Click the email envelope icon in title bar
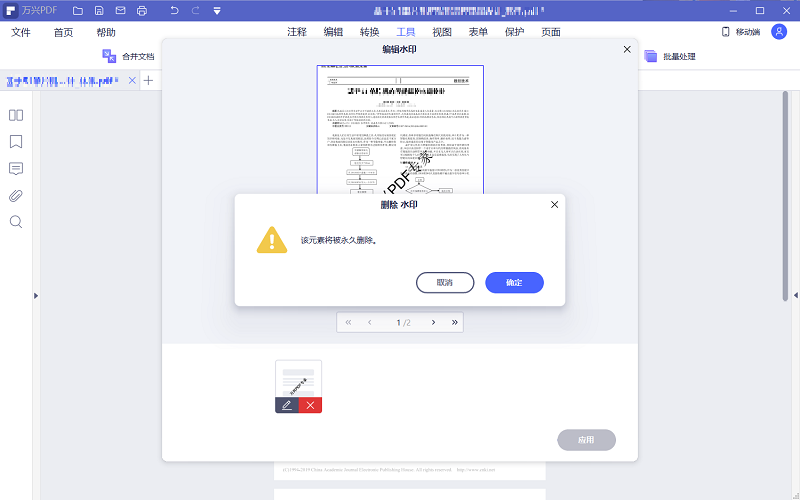 pos(120,11)
